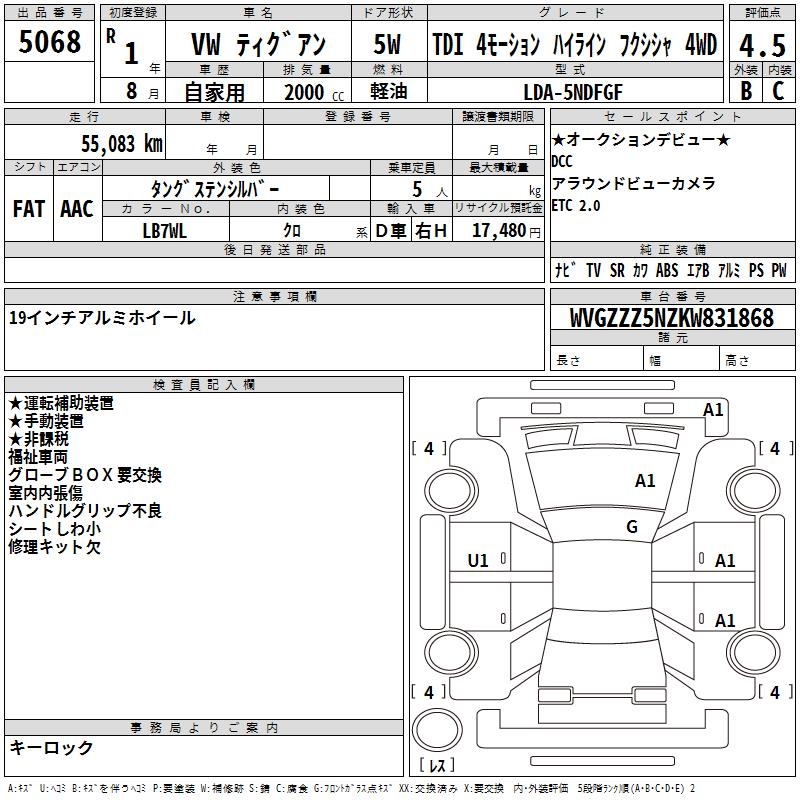Select カワ leather equipment code
This screenshot has width=800, height=800.
click(x=640, y=270)
